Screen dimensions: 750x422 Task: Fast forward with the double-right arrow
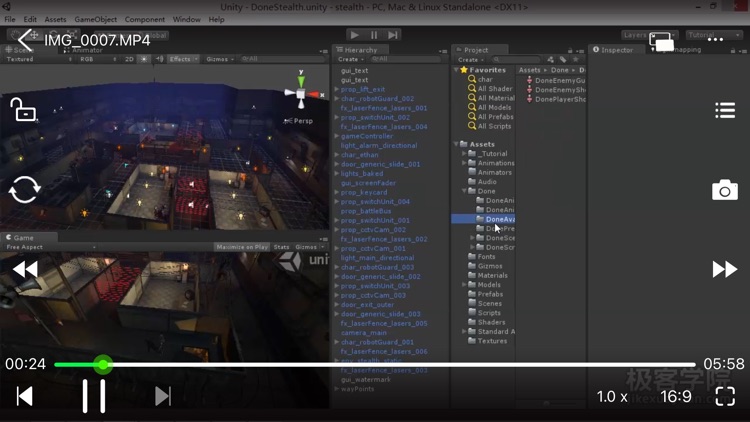tap(724, 269)
